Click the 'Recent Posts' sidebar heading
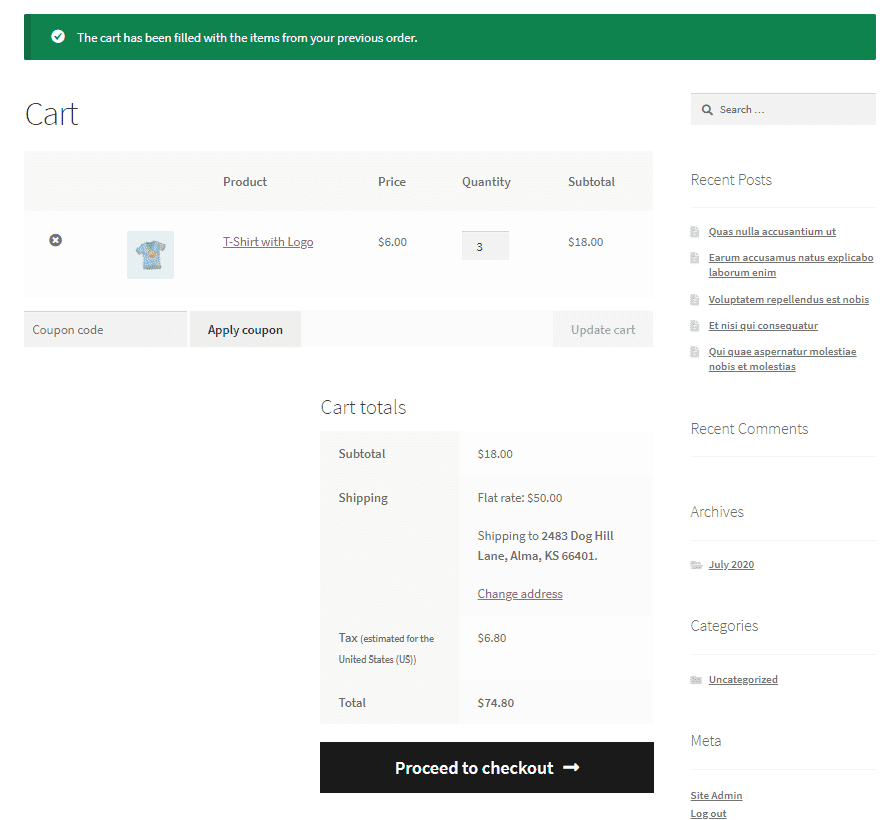This screenshot has height=820, width=895. pyautogui.click(x=731, y=180)
